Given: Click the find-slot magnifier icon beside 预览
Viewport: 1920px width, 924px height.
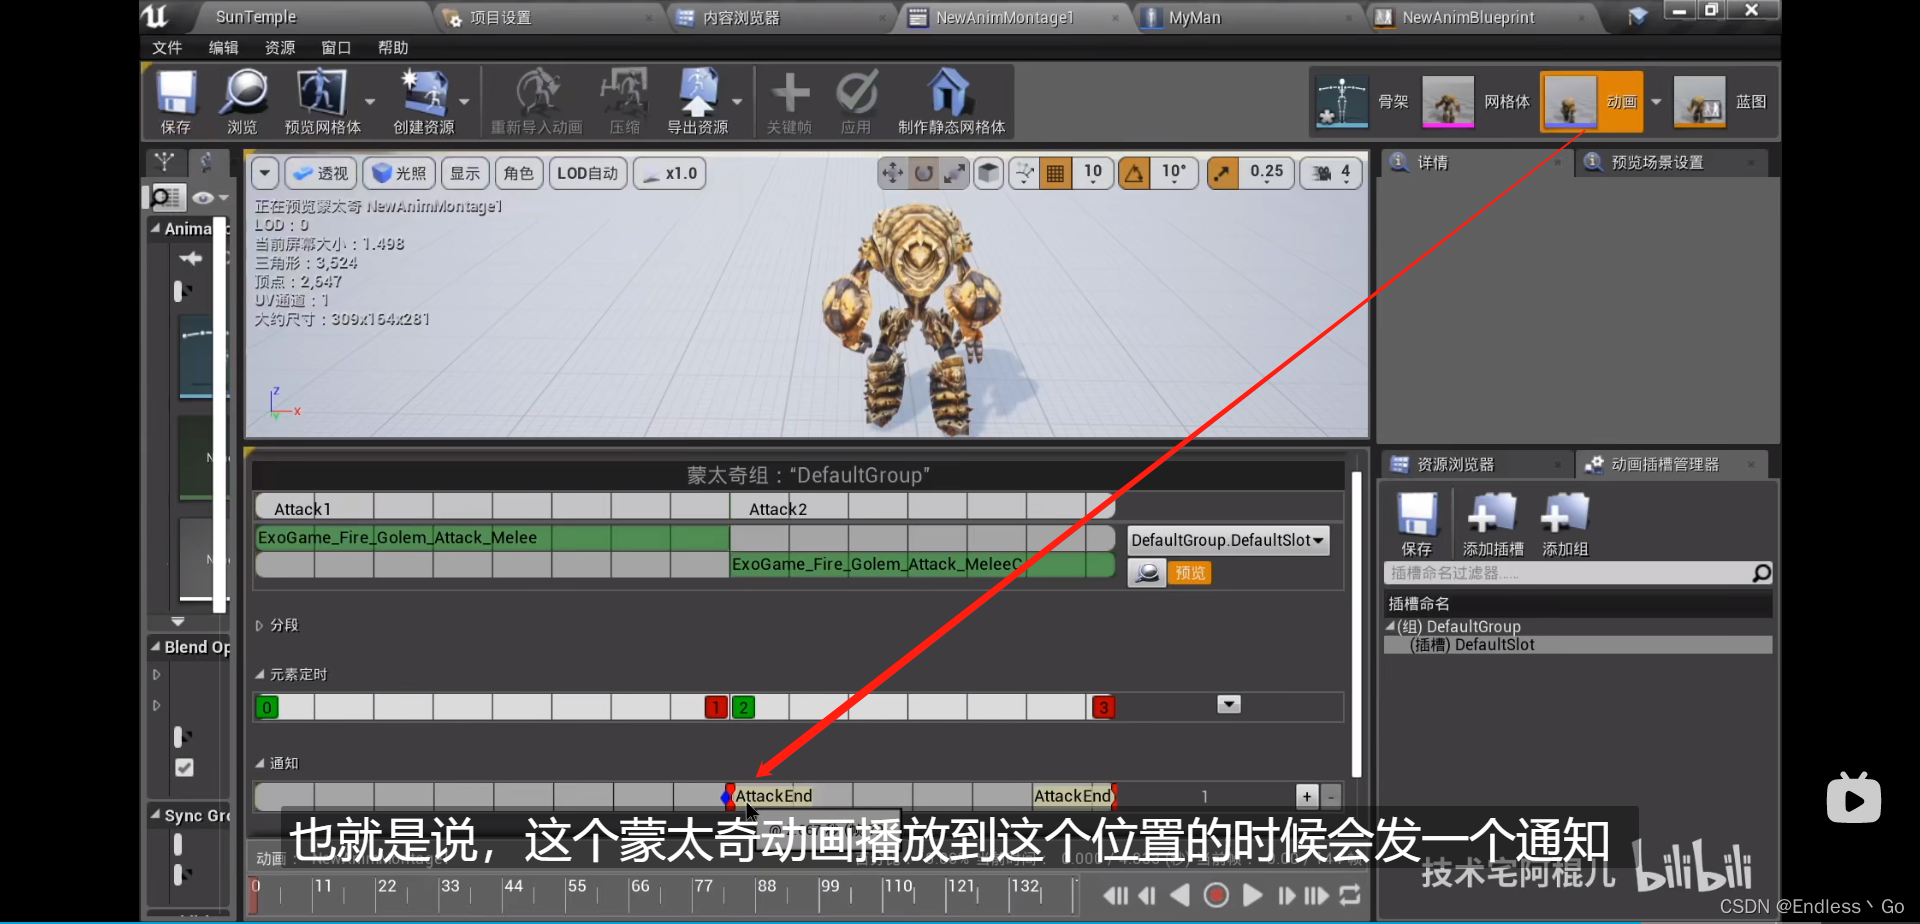Looking at the screenshot, I should pos(1147,573).
